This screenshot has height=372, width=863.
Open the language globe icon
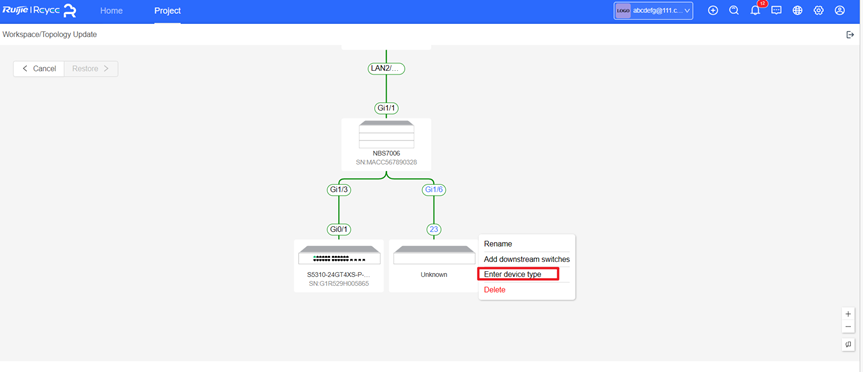797,10
